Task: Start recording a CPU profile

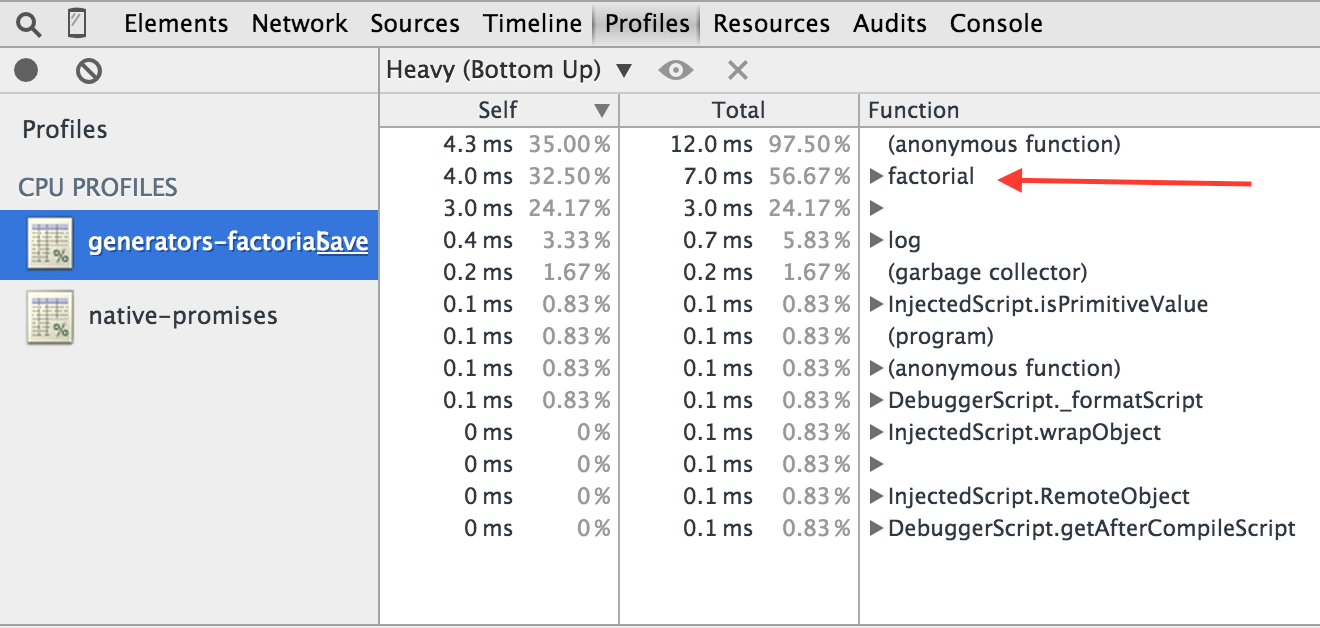Action: coord(27,71)
